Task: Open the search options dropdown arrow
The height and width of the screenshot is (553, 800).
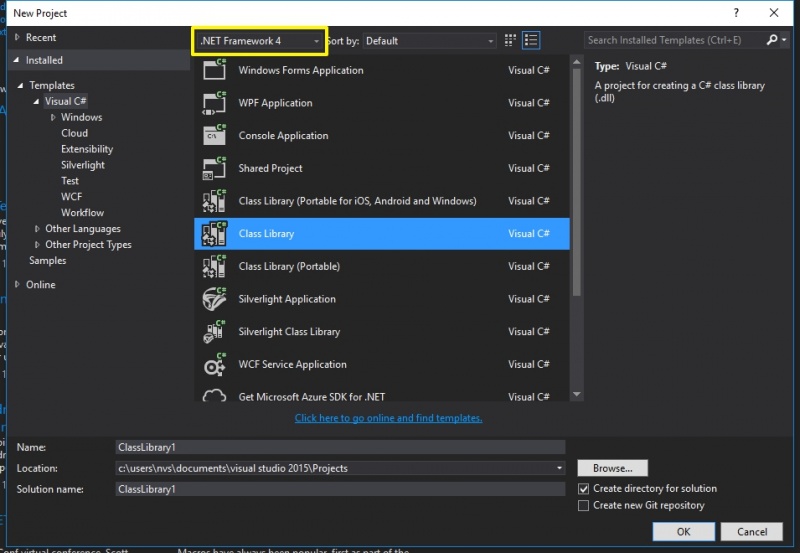Action: coord(784,40)
